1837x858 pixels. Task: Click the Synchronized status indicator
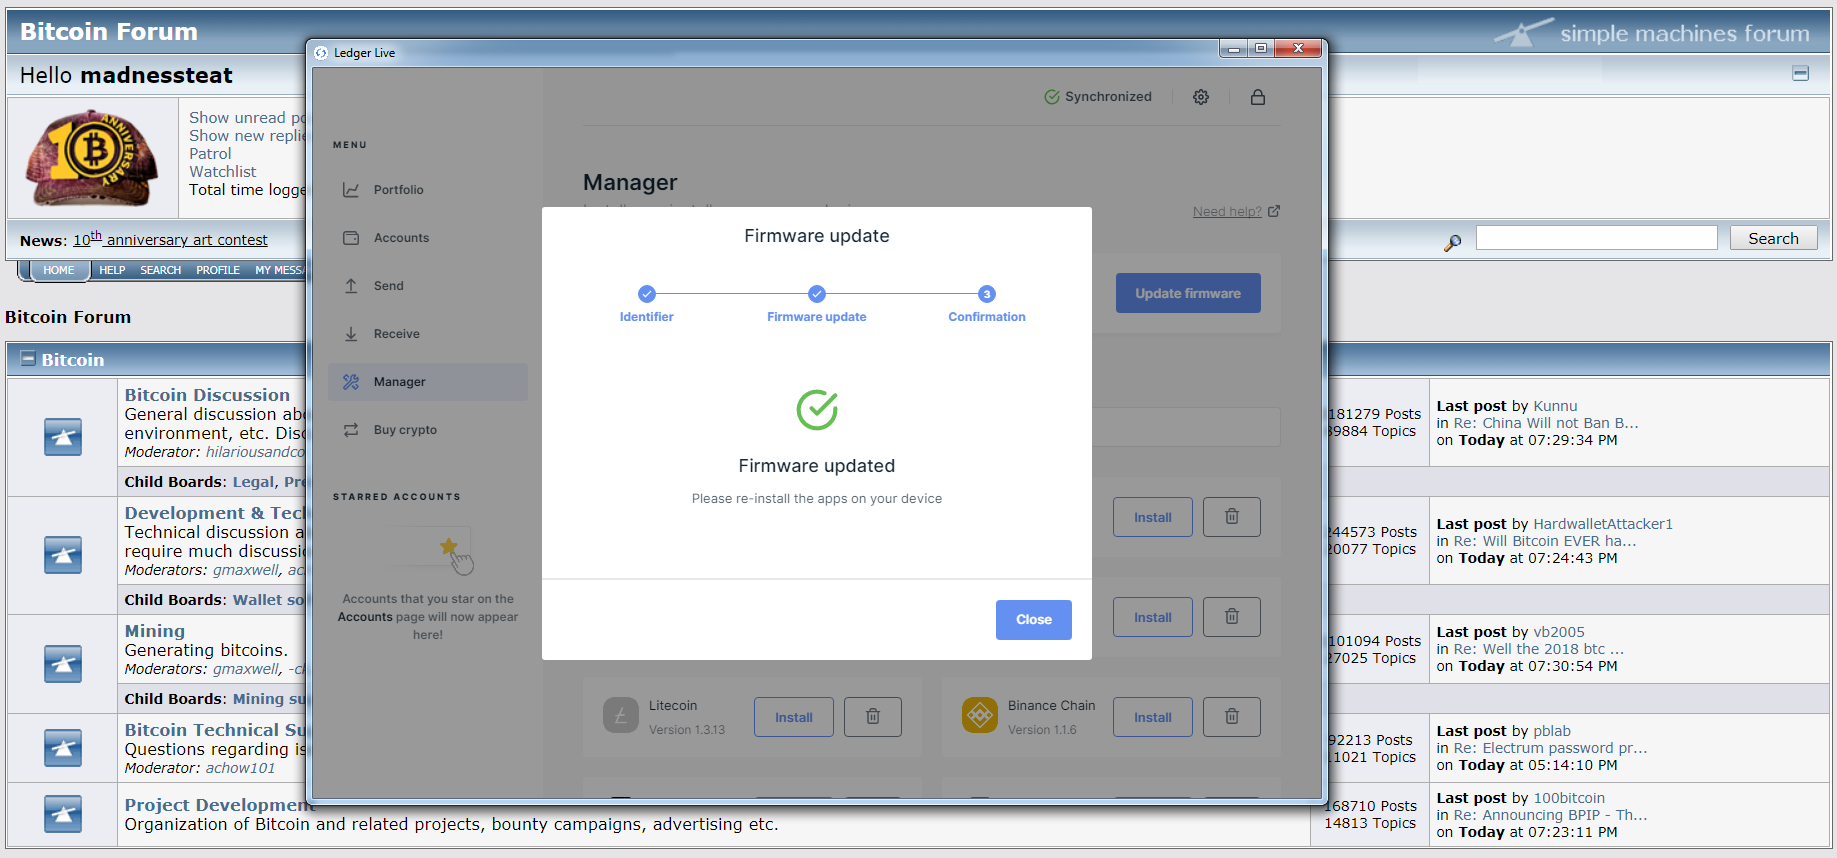1098,97
